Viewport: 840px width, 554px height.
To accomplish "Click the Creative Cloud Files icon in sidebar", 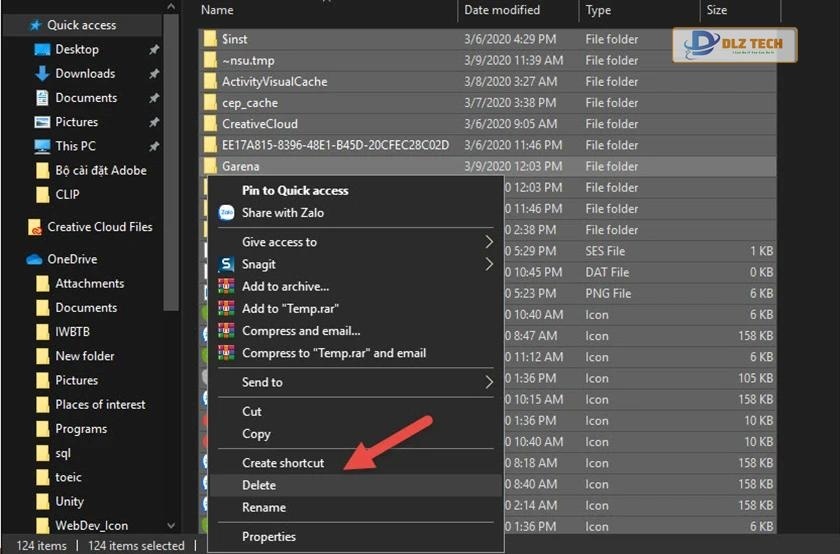I will (35, 227).
